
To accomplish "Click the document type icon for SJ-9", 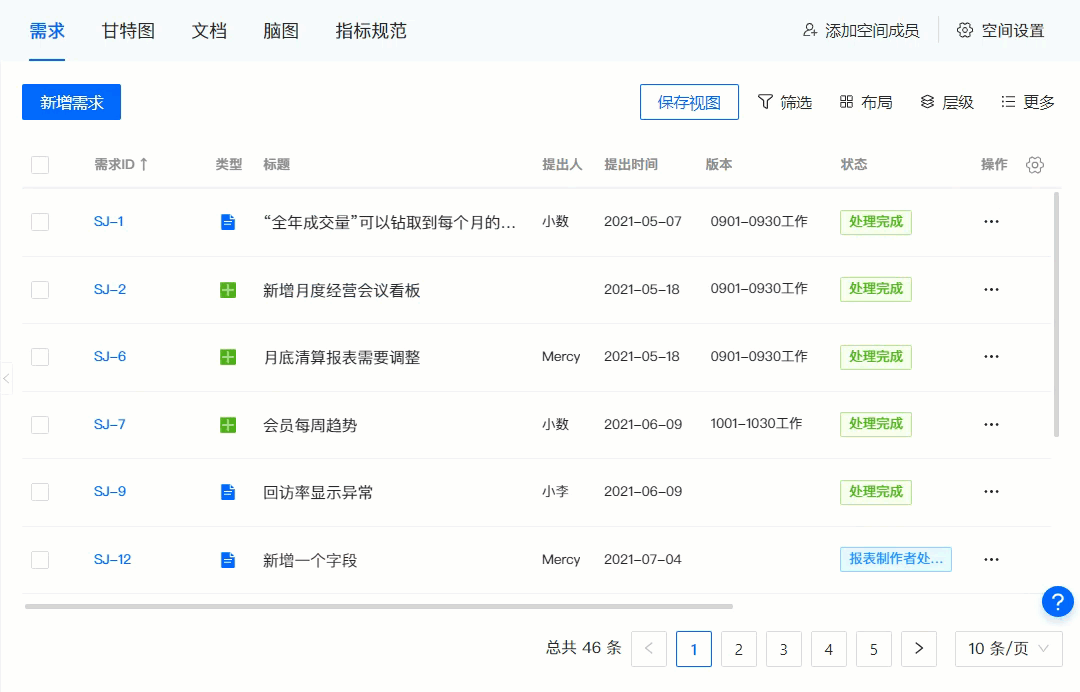I will pyautogui.click(x=228, y=492).
